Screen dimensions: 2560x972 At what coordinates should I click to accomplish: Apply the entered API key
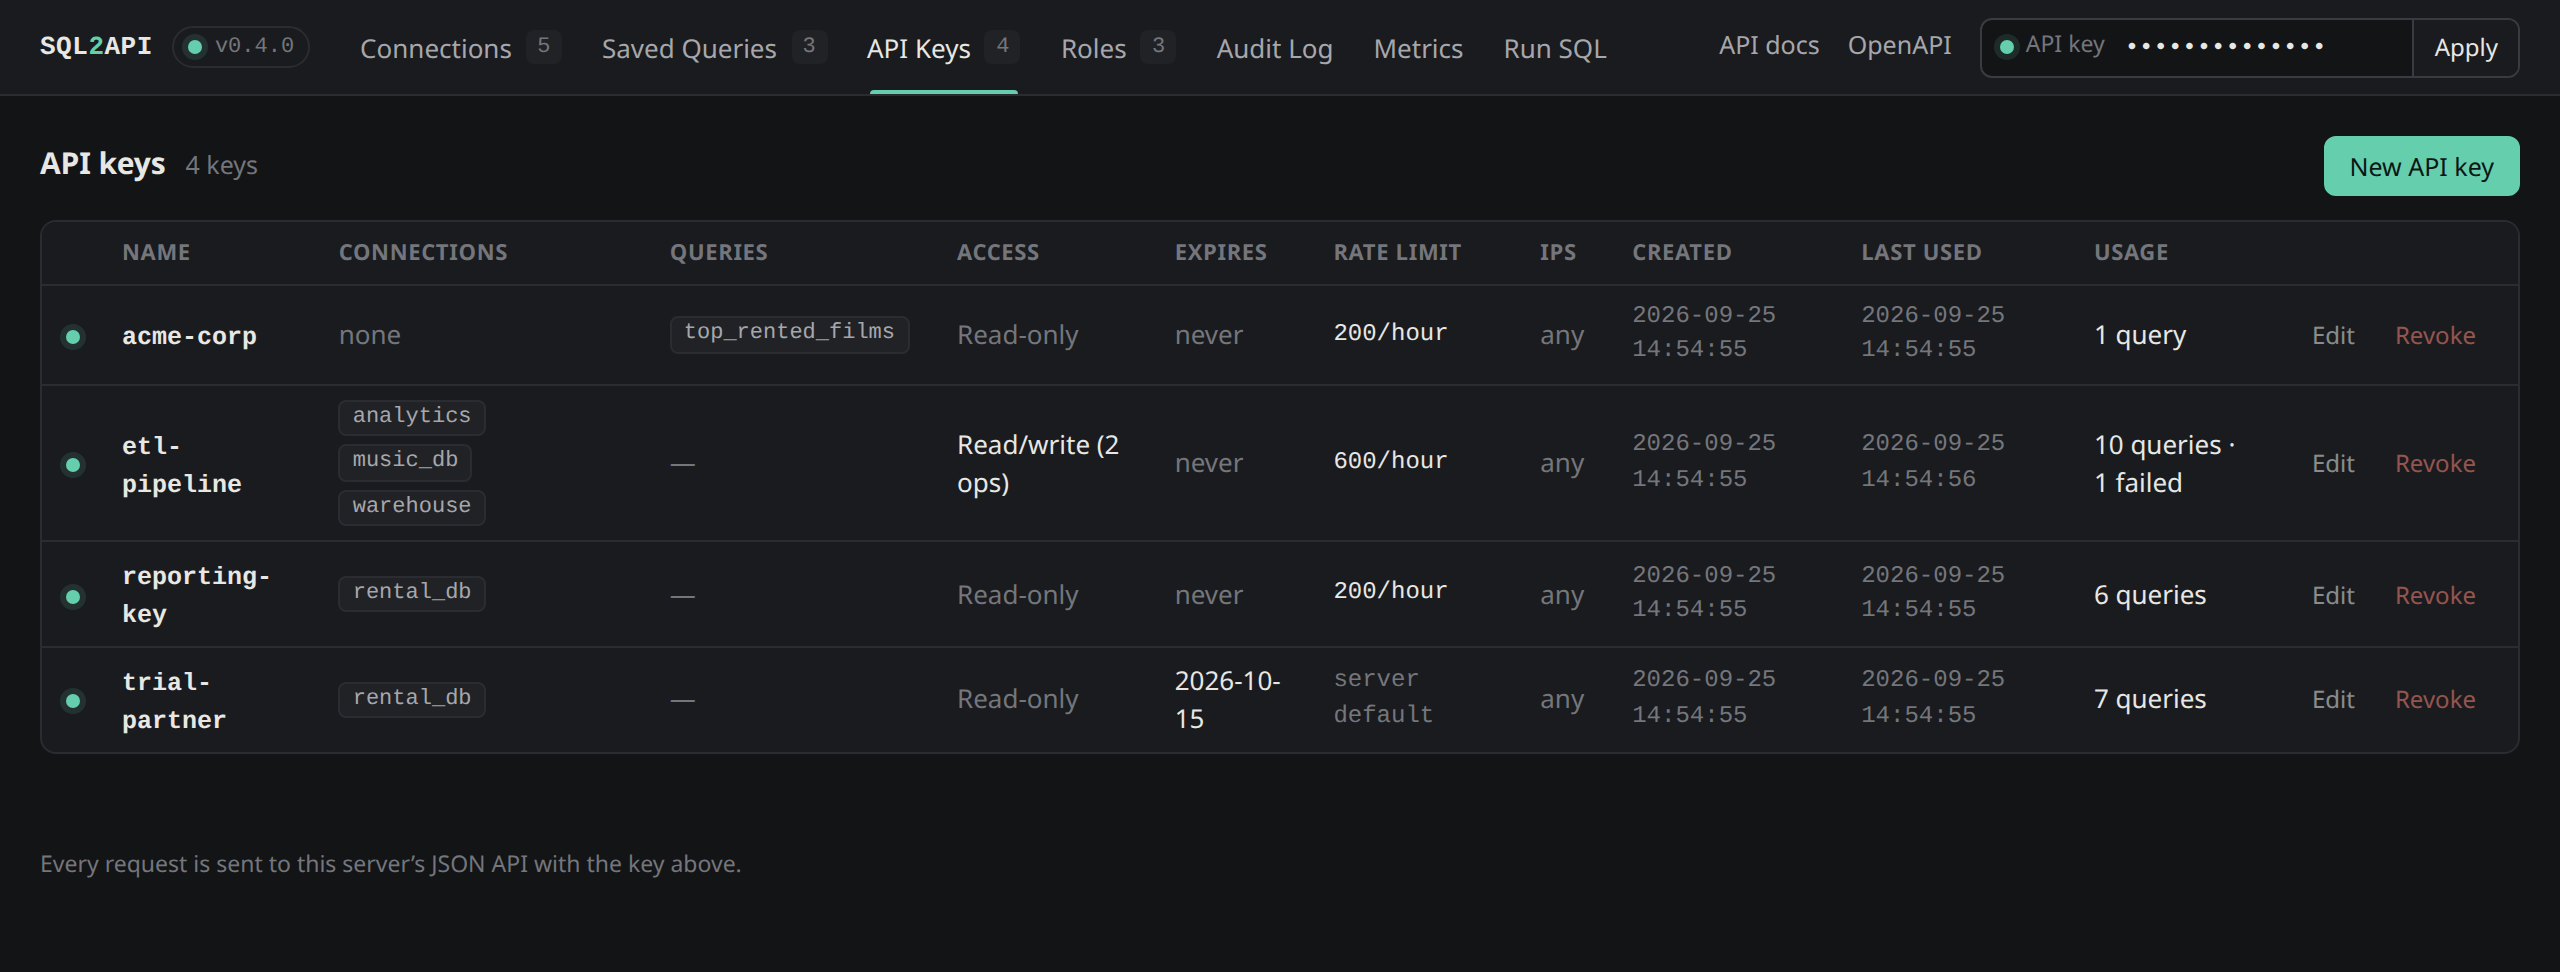[x=2465, y=48]
